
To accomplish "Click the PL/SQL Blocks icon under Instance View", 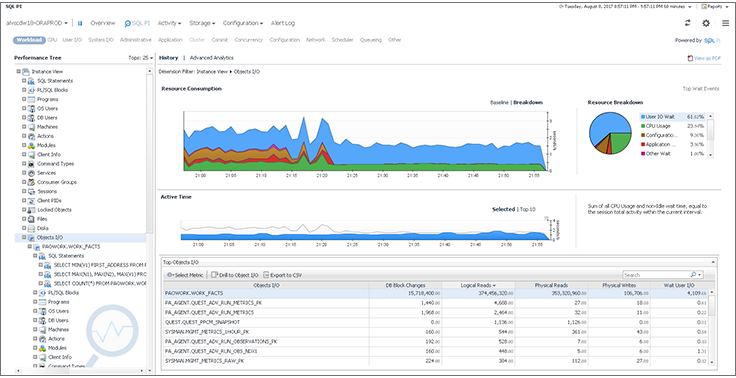I will pyautogui.click(x=31, y=90).
